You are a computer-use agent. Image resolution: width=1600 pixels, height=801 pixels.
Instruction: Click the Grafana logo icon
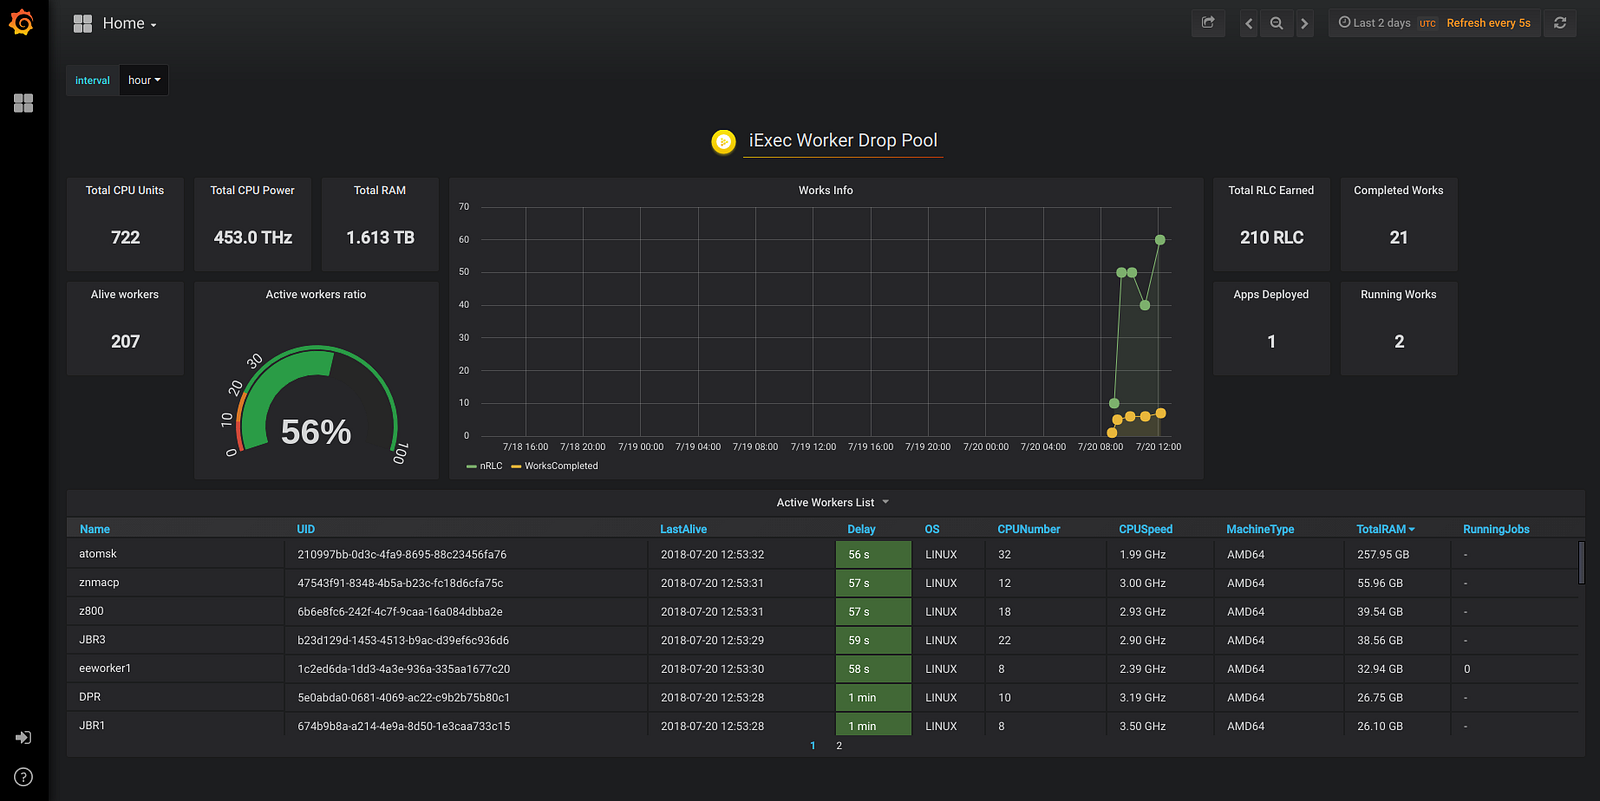coord(21,22)
